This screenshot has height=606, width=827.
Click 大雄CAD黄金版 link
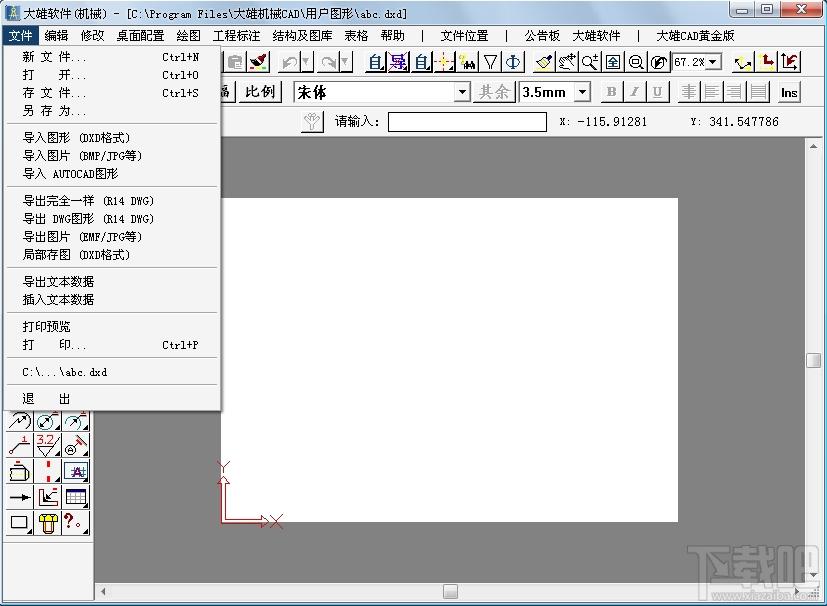tap(695, 35)
